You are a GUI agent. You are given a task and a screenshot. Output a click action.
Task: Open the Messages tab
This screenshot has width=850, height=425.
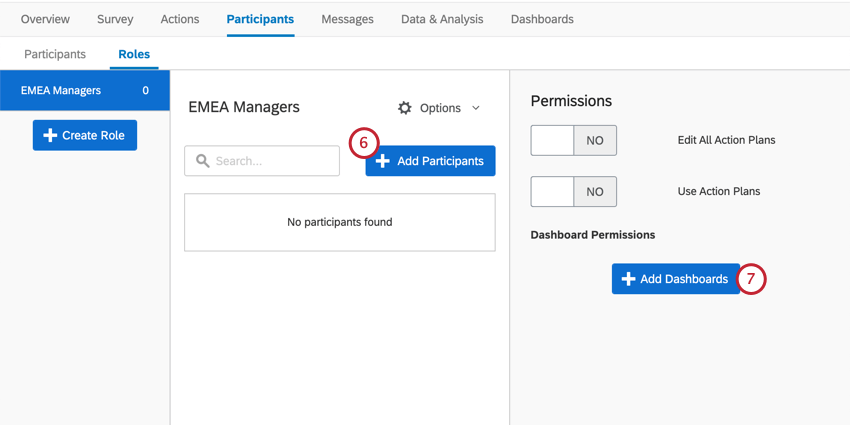[347, 19]
